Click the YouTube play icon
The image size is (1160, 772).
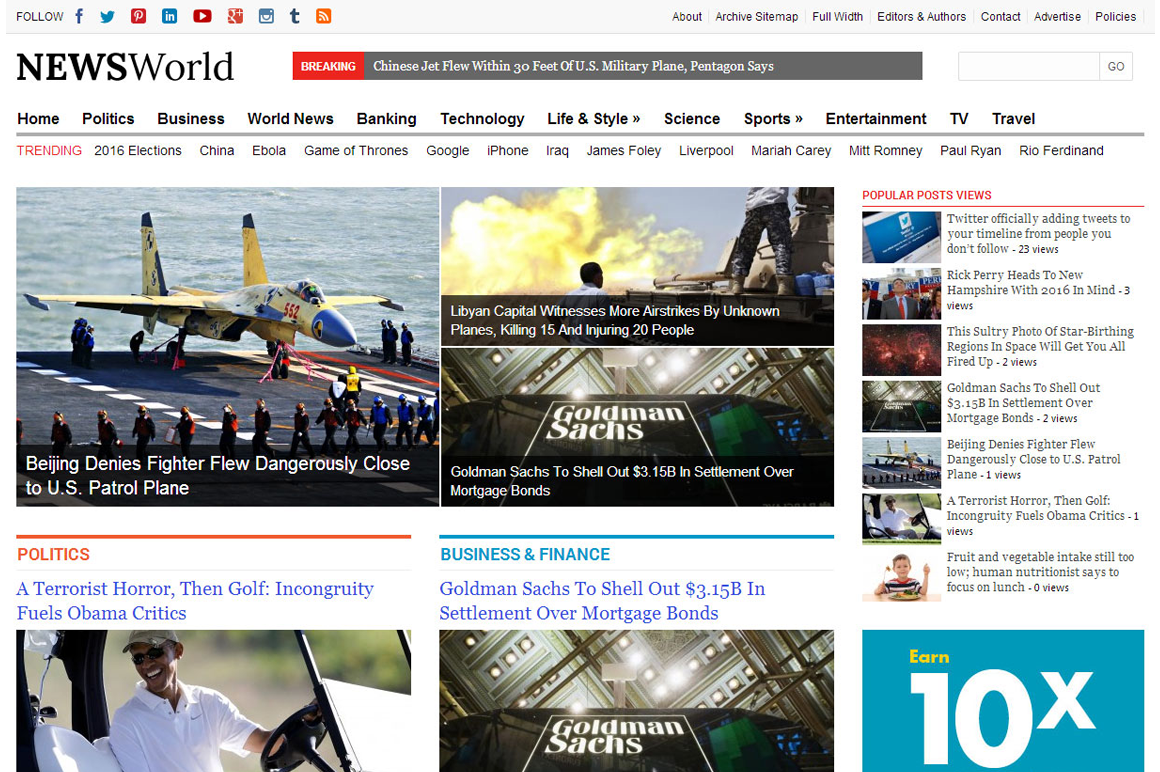202,16
